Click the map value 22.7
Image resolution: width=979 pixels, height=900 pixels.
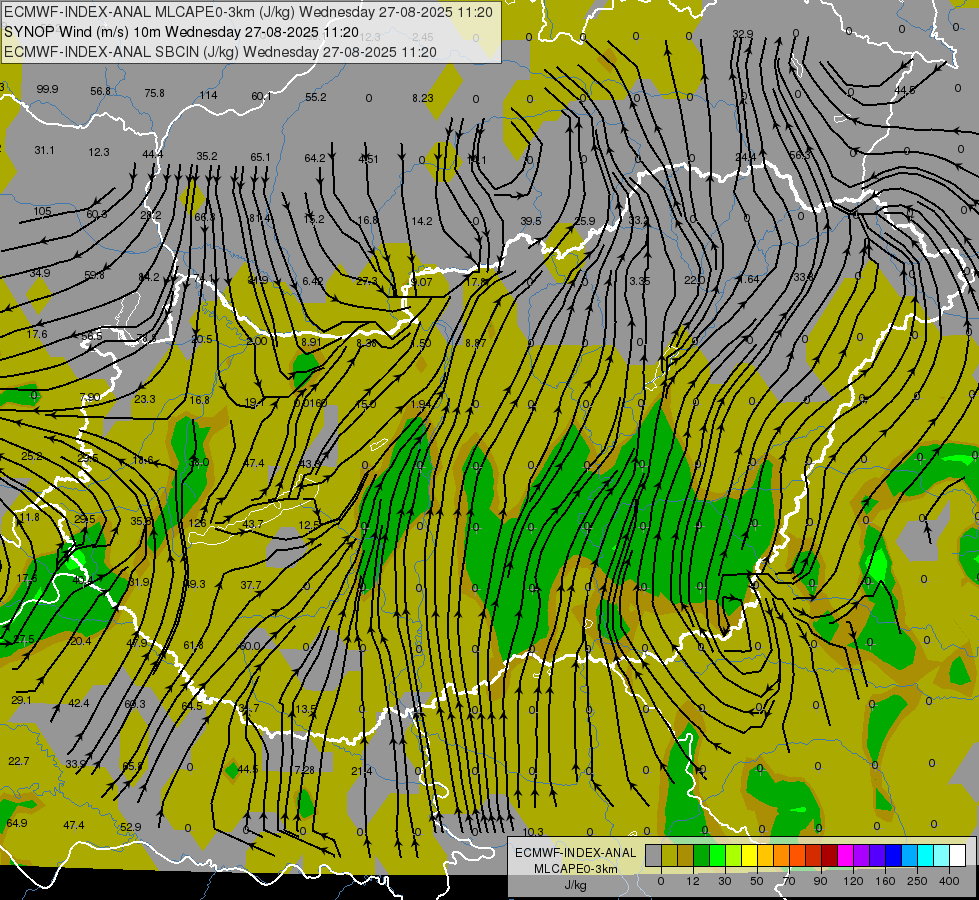(19, 761)
